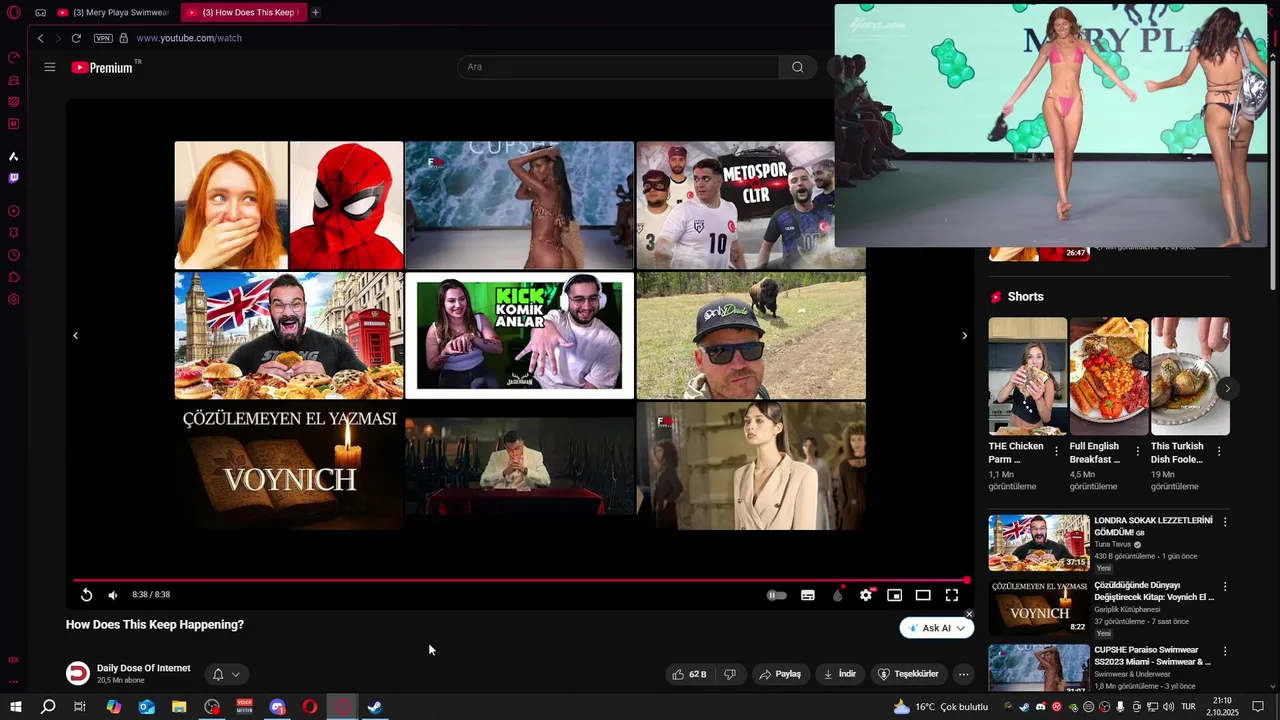Screen dimensions: 1280x720
Task: Click the picture-in-picture floating video
Action: click(x=1051, y=125)
